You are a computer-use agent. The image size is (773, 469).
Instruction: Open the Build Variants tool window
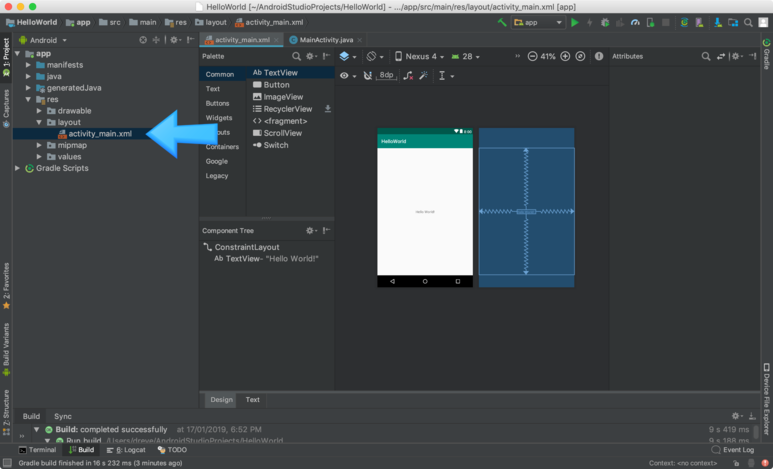pos(6,349)
